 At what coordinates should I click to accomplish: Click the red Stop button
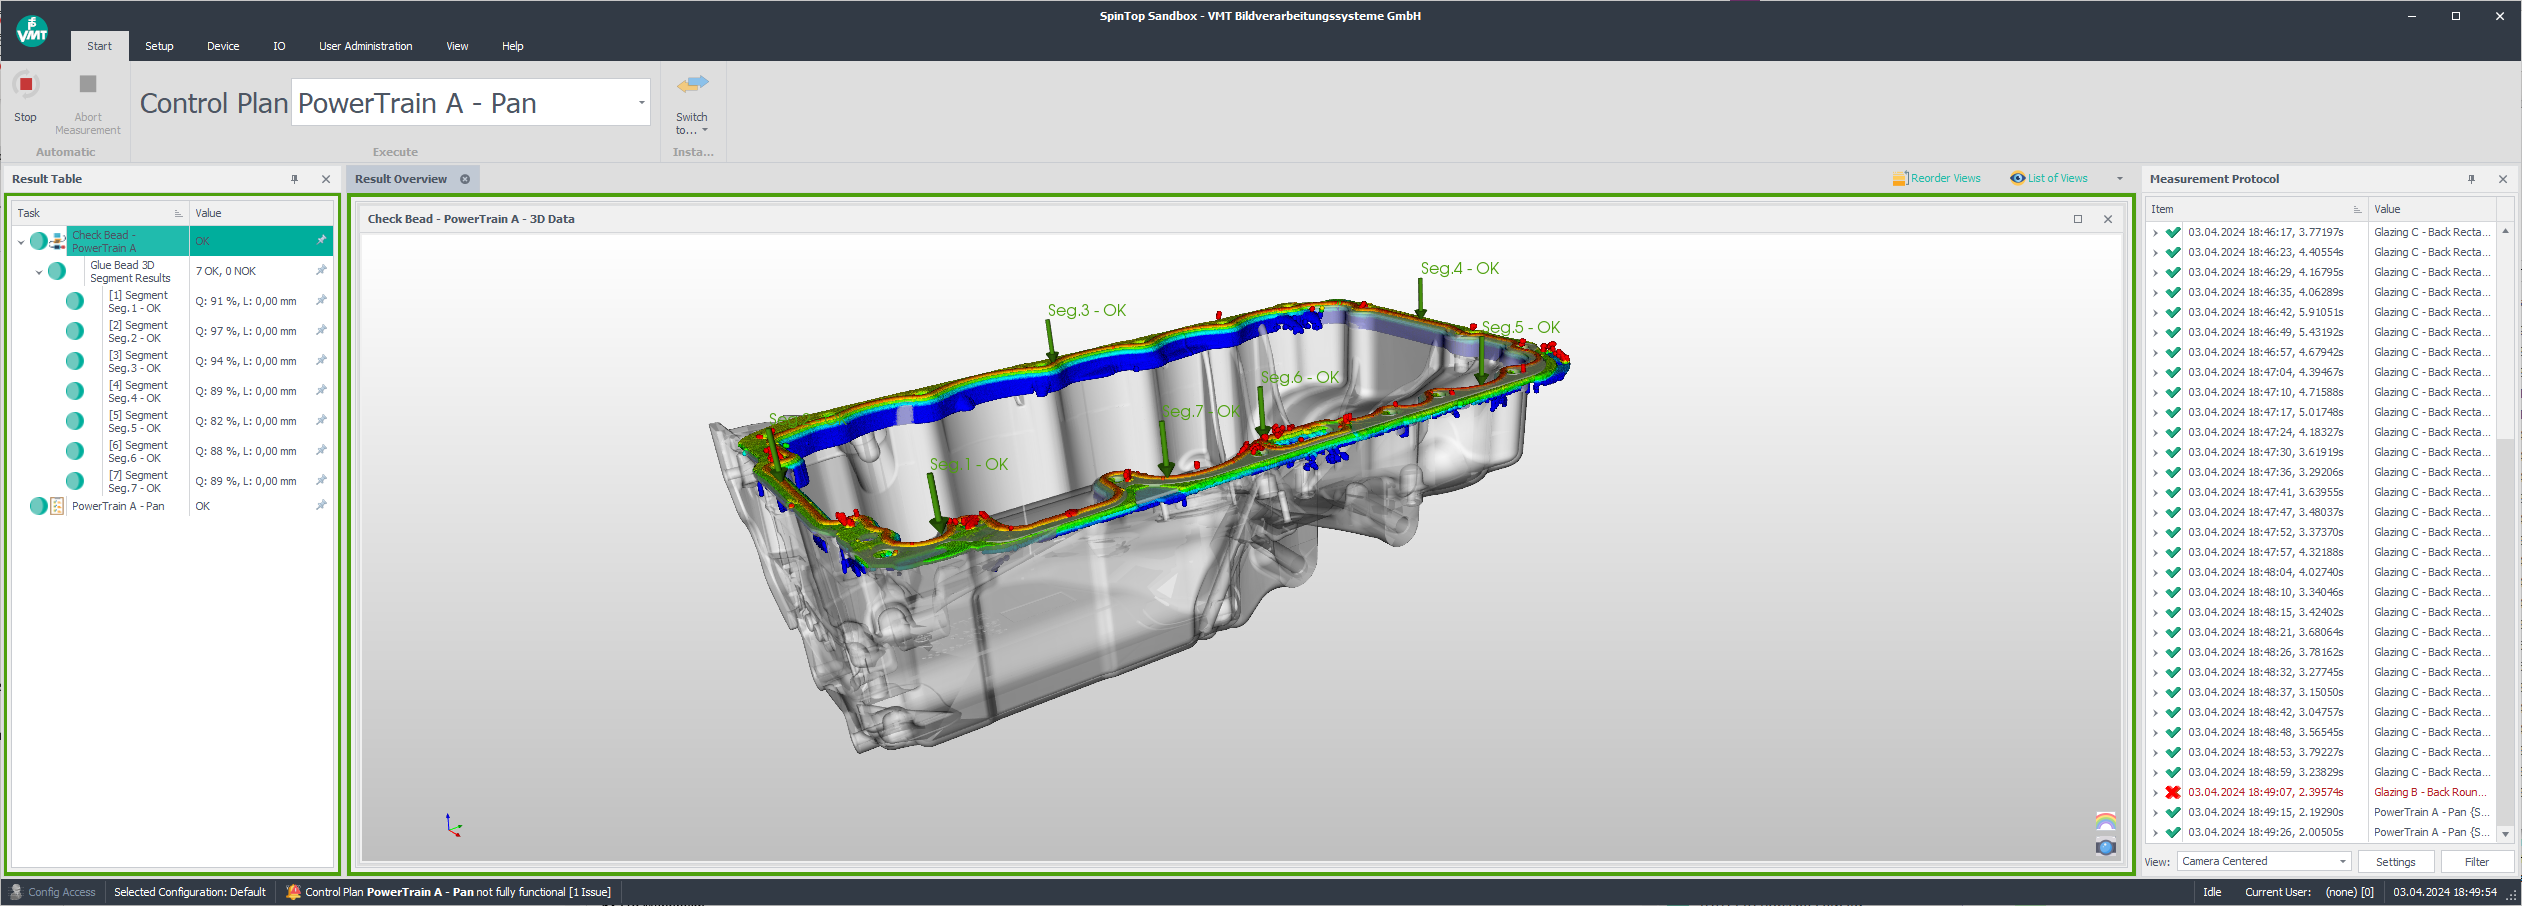(26, 85)
